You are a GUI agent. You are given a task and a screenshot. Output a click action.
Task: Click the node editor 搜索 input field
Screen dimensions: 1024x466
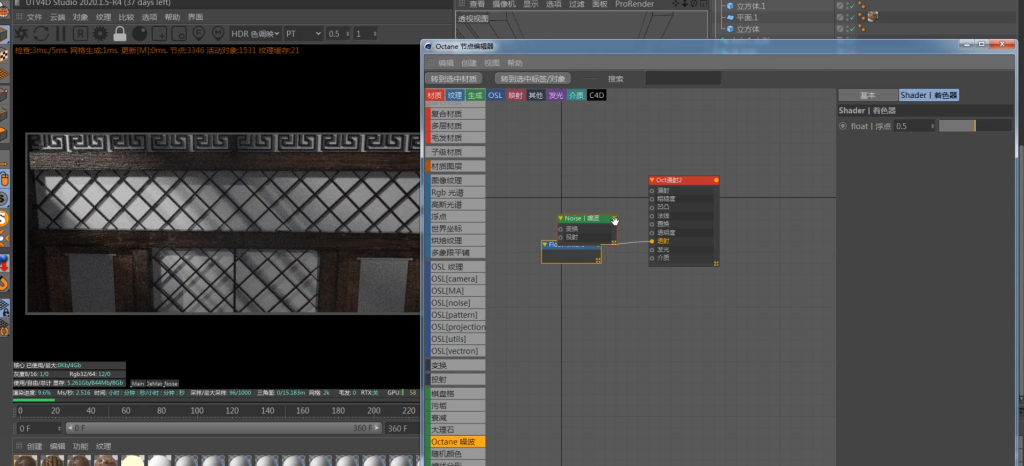tap(683, 78)
